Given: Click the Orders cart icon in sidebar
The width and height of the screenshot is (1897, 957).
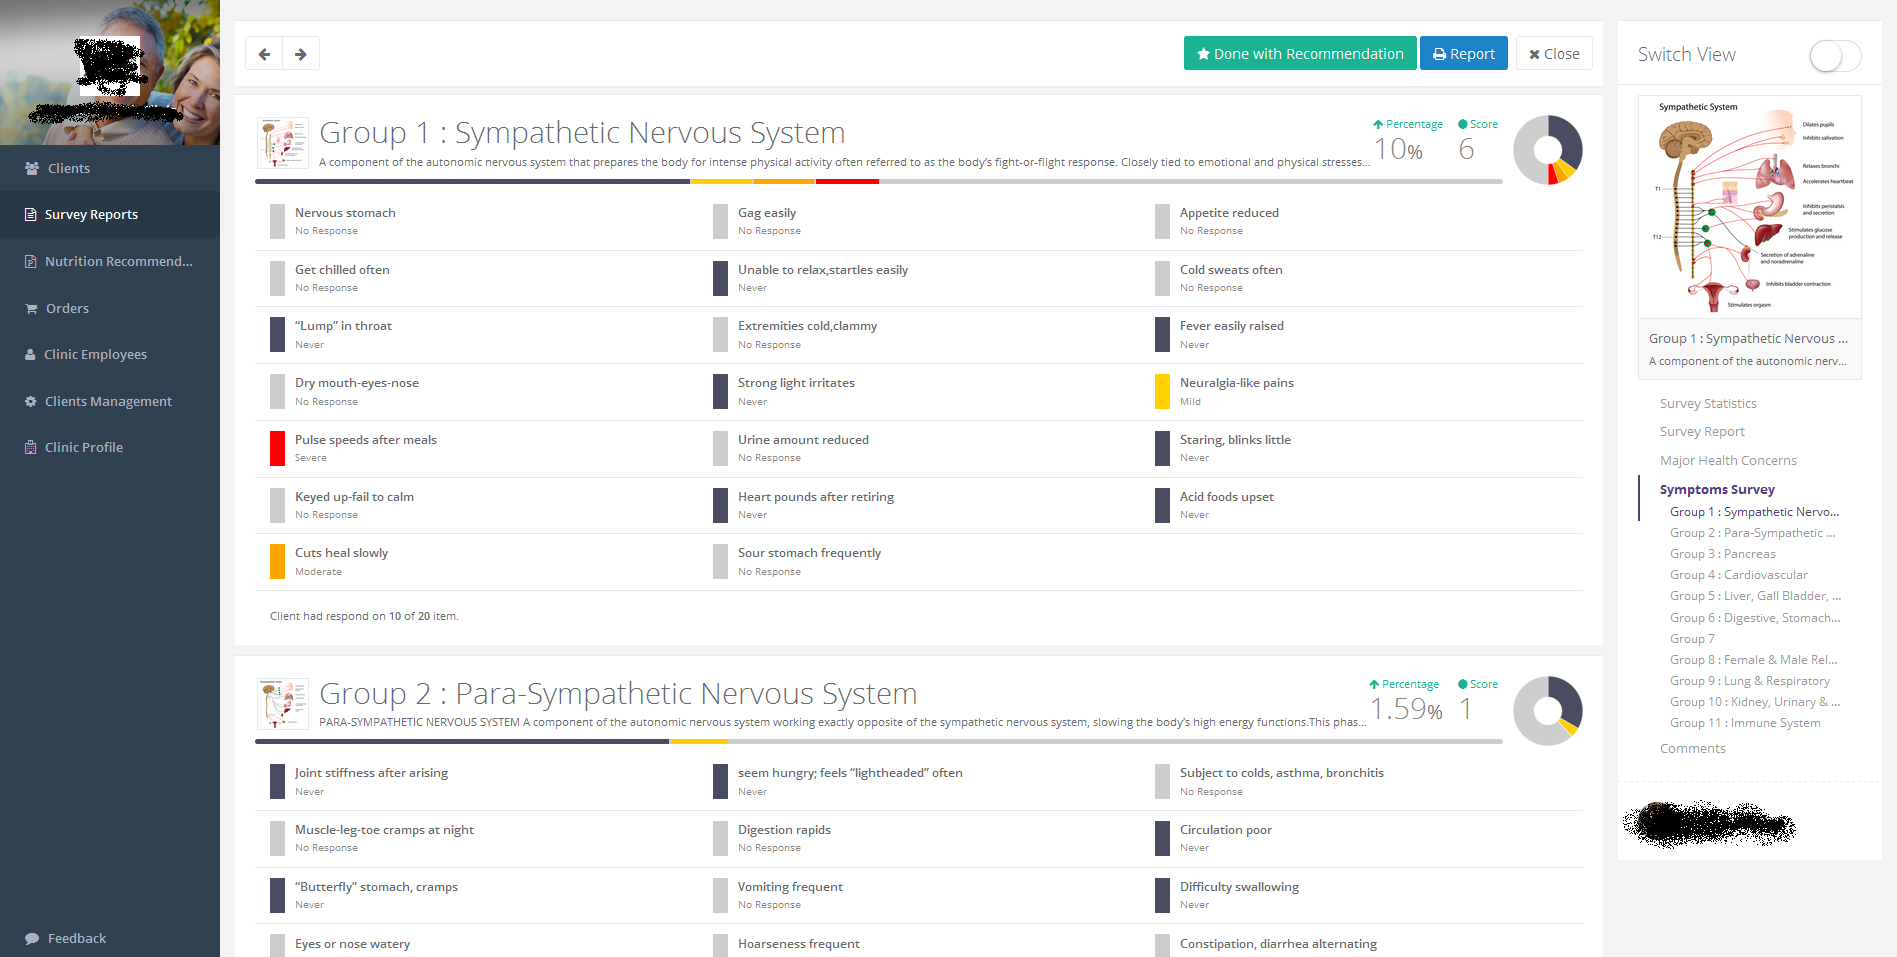Looking at the screenshot, I should (x=32, y=309).
